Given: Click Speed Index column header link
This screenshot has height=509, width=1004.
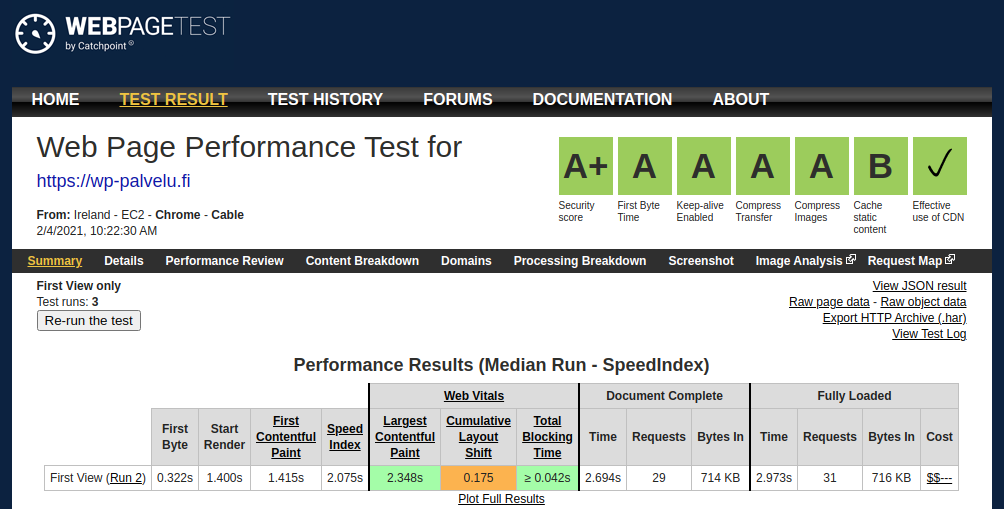Looking at the screenshot, I should click(344, 437).
